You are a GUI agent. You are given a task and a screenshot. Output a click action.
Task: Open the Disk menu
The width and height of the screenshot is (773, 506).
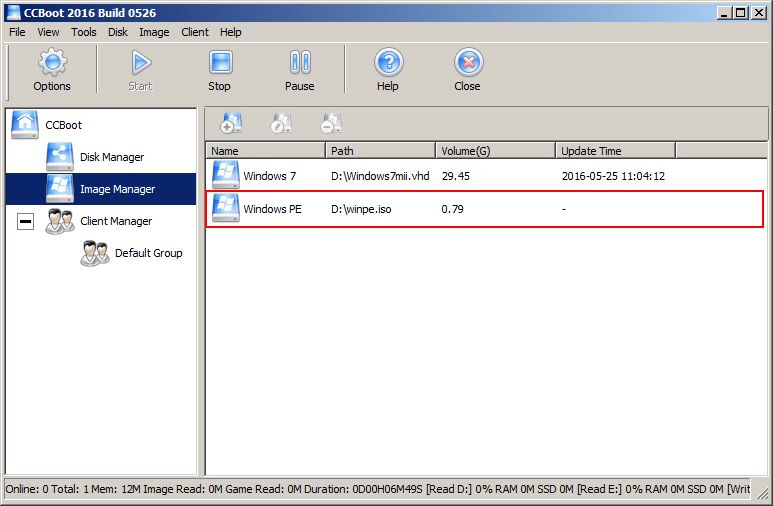tap(118, 32)
